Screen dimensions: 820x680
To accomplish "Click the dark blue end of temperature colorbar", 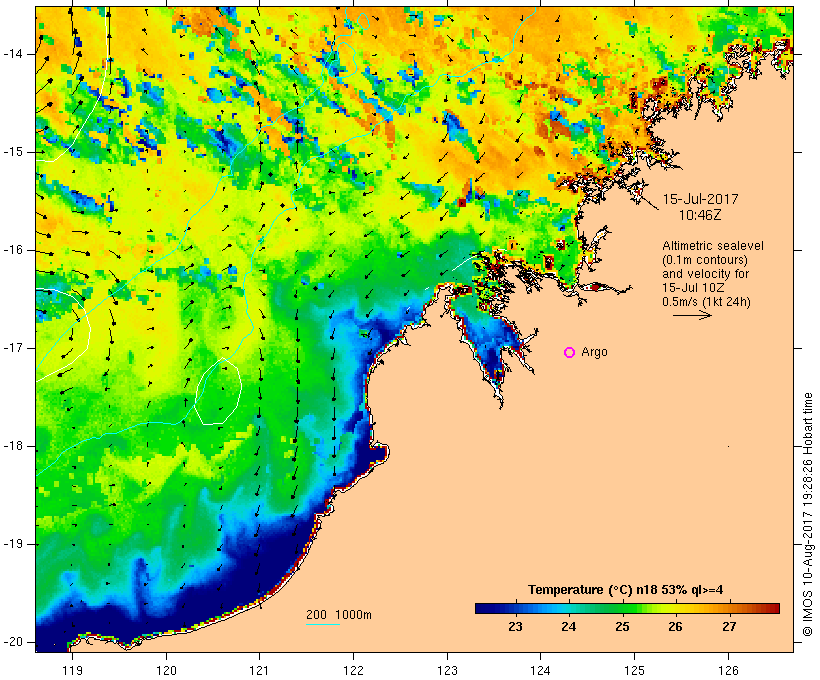I will pos(480,608).
